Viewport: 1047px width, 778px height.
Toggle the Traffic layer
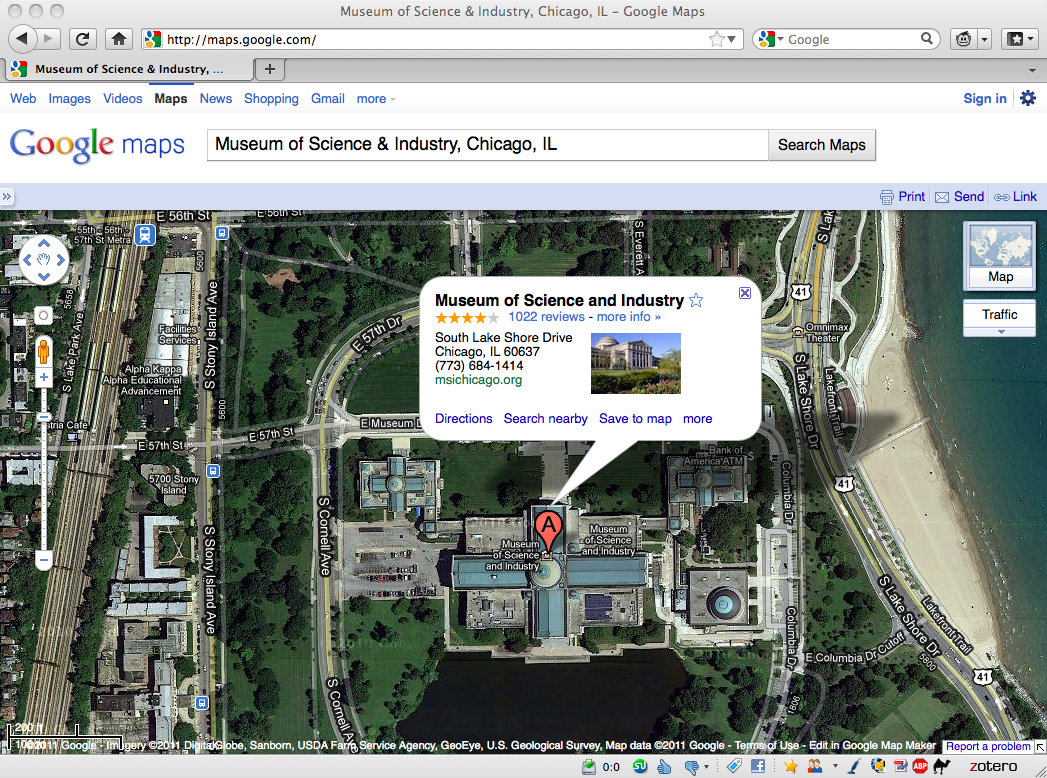tap(1000, 314)
